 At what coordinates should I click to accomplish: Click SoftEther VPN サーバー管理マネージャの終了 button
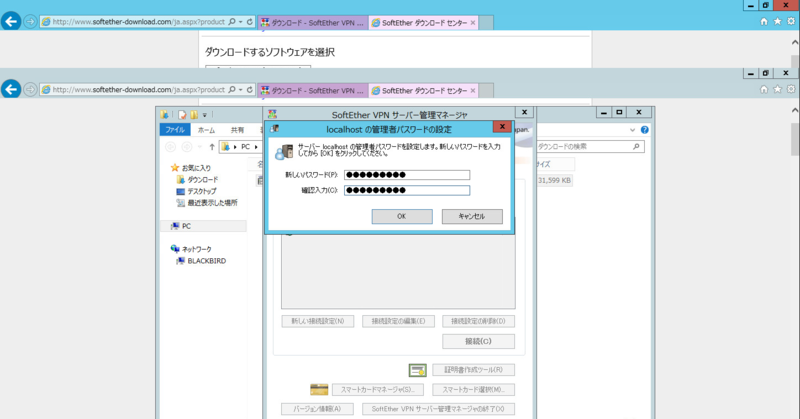(438, 409)
